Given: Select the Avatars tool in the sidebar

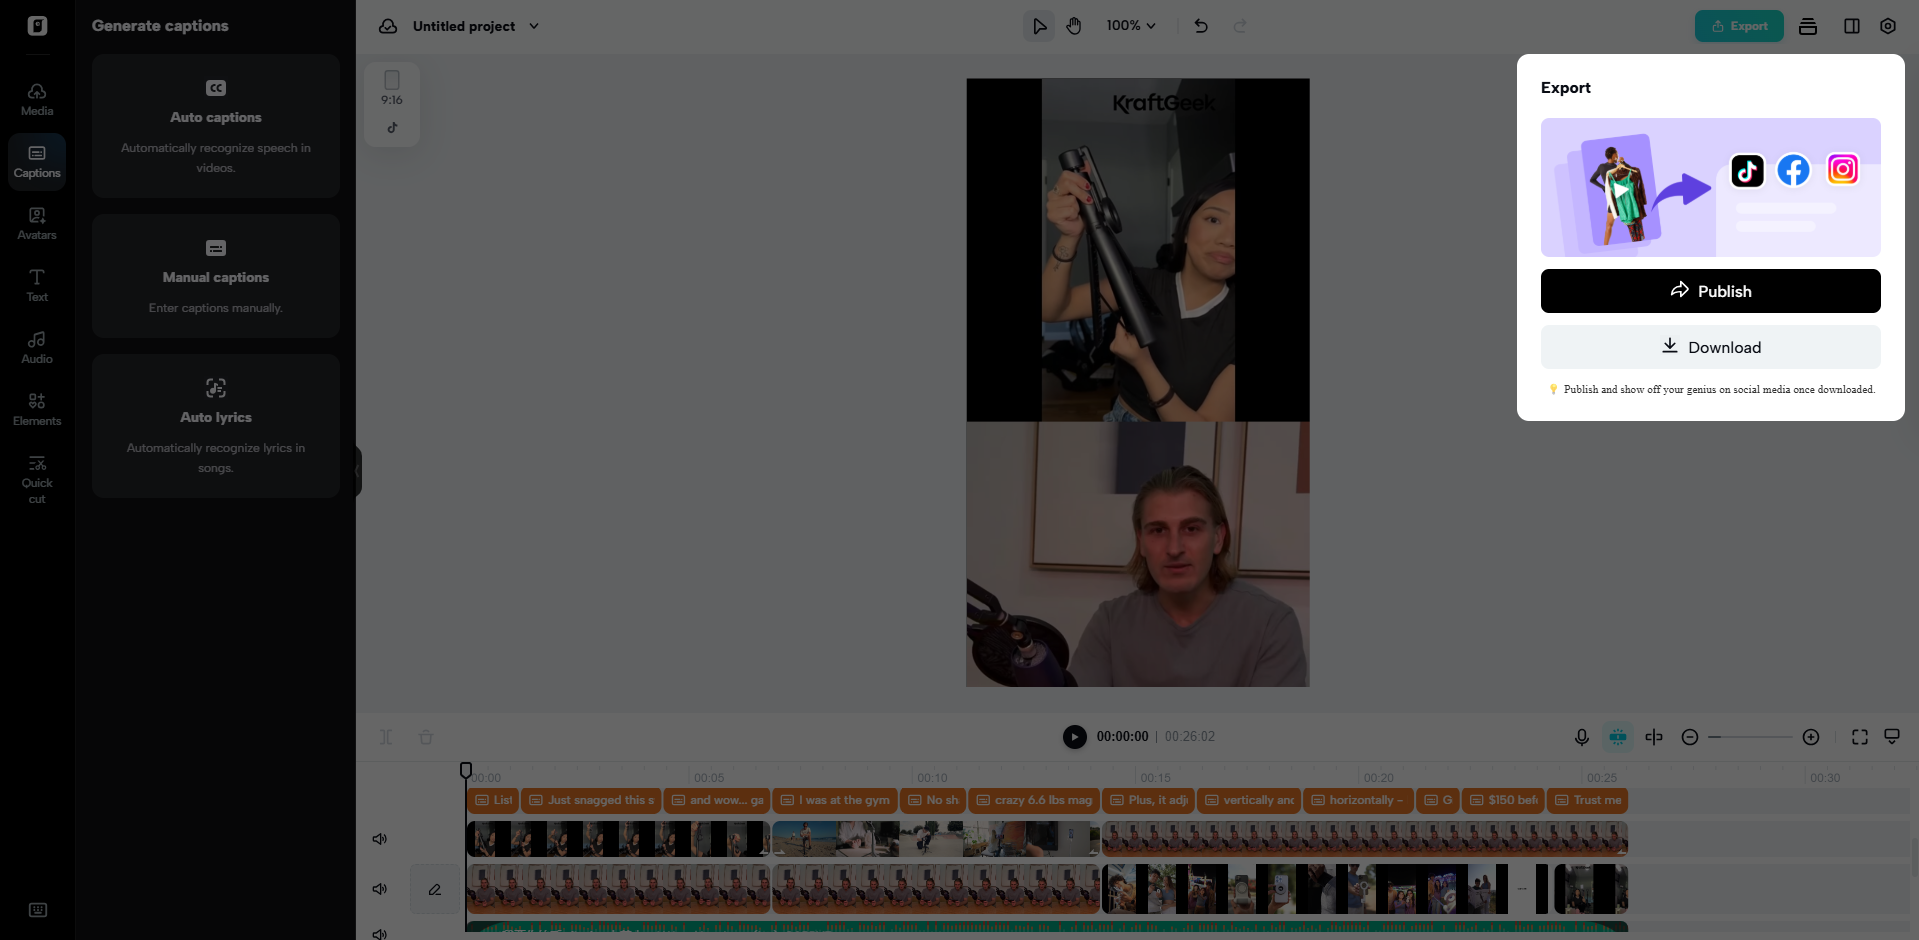Looking at the screenshot, I should pyautogui.click(x=37, y=222).
